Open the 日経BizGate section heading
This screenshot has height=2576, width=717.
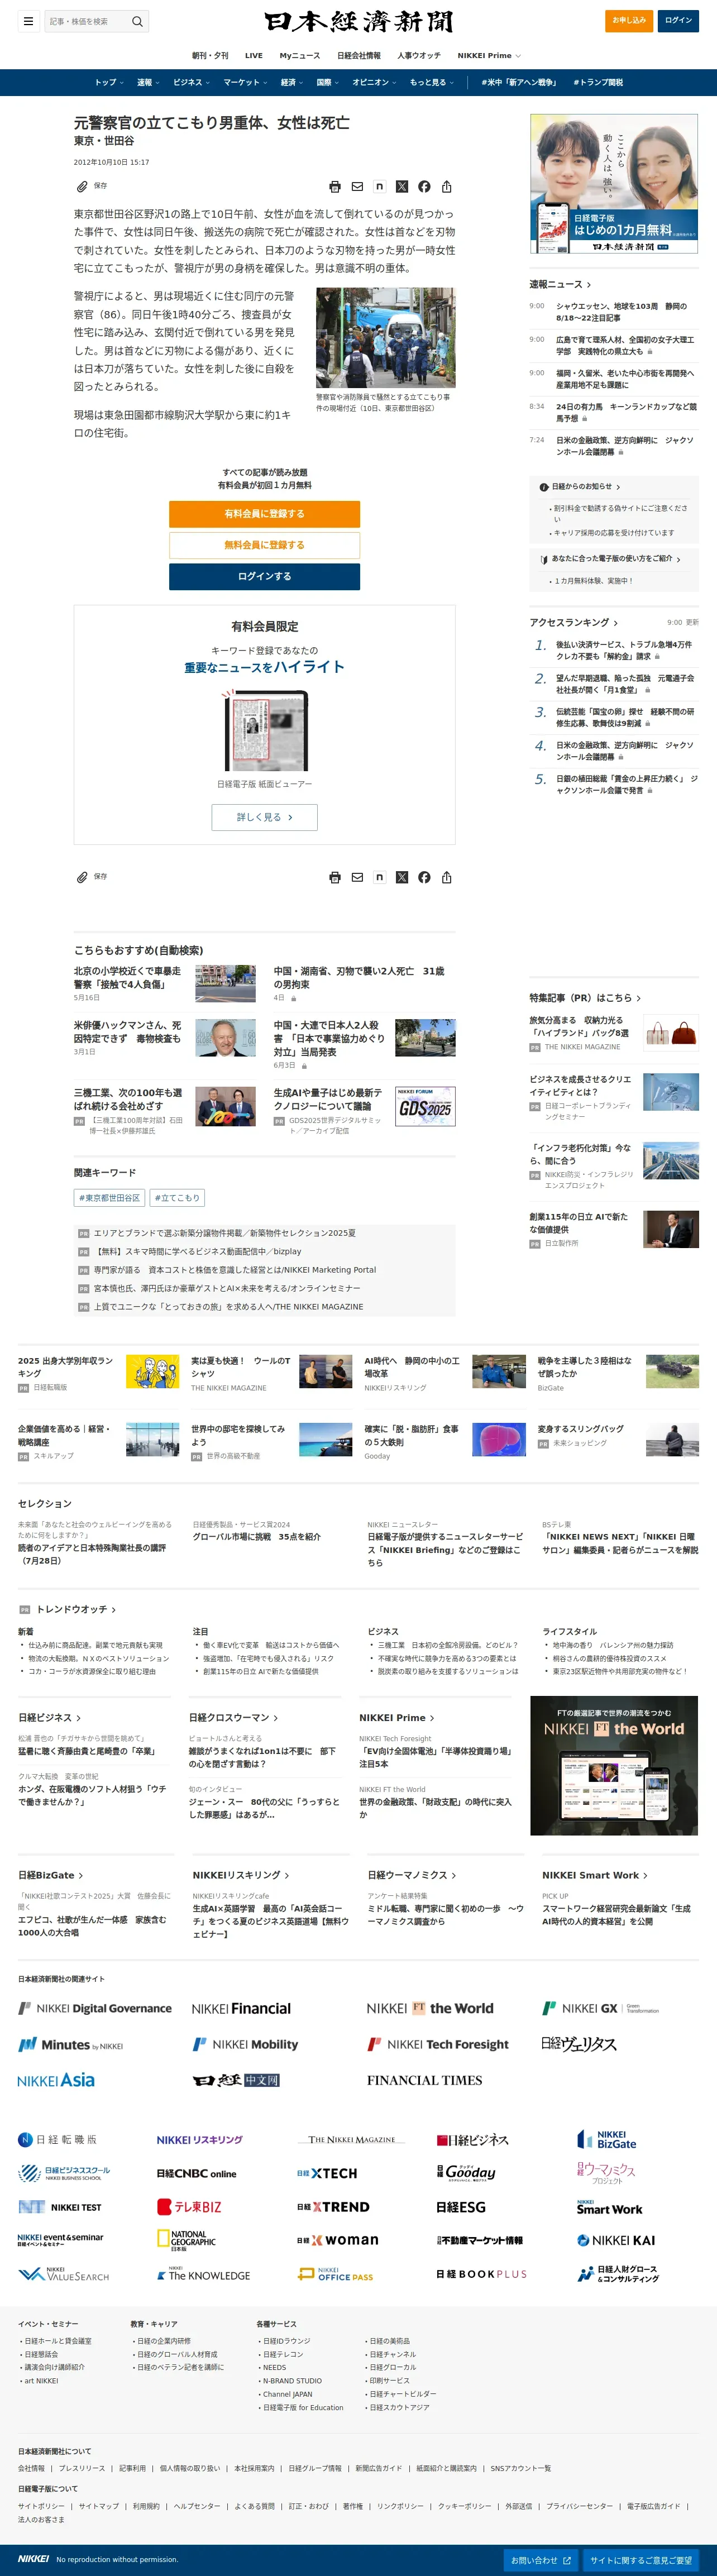coord(50,1875)
